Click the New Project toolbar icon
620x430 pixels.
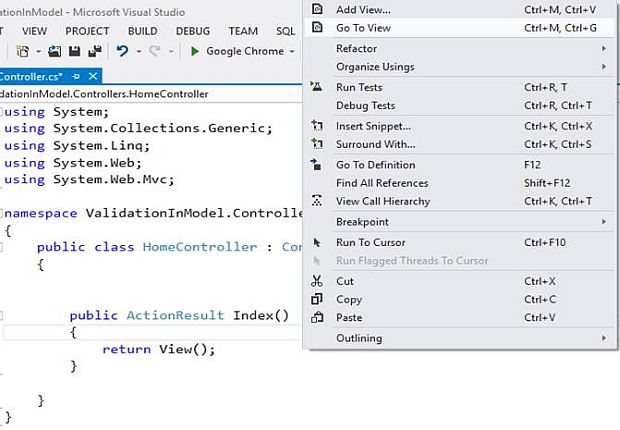click(x=23, y=51)
